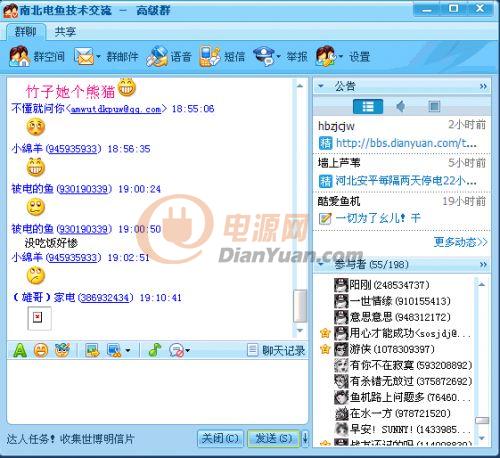The width and height of the screenshot is (500, 458).
Task: Switch announcement panel to list view
Action: (368, 107)
